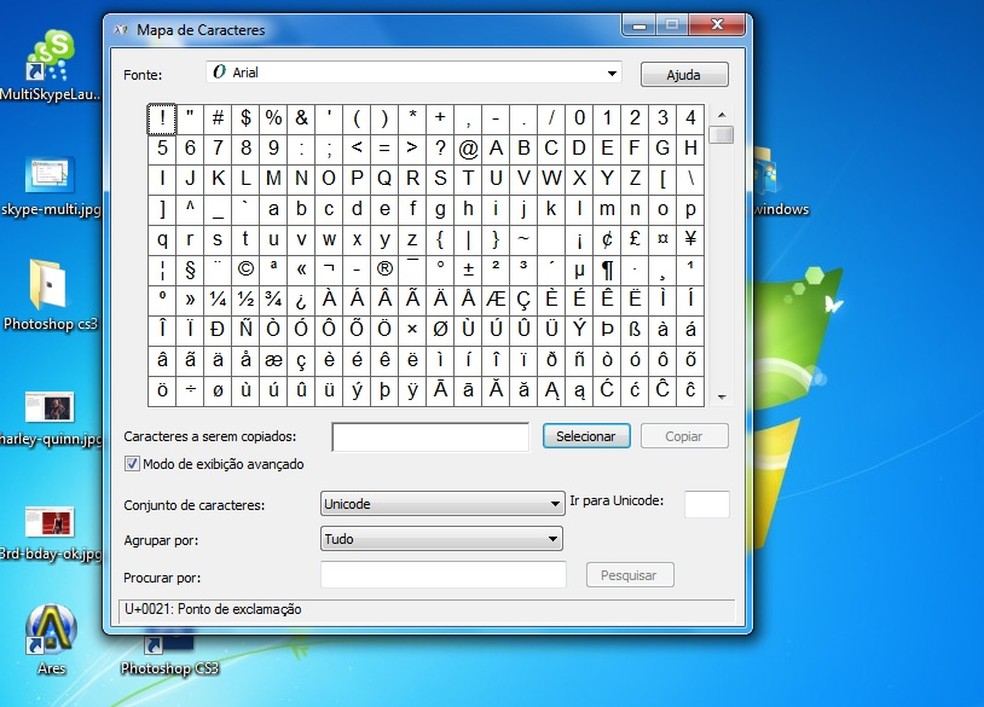Click the Character Map title bar icon
Image resolution: width=984 pixels, height=707 pixels.
point(120,29)
